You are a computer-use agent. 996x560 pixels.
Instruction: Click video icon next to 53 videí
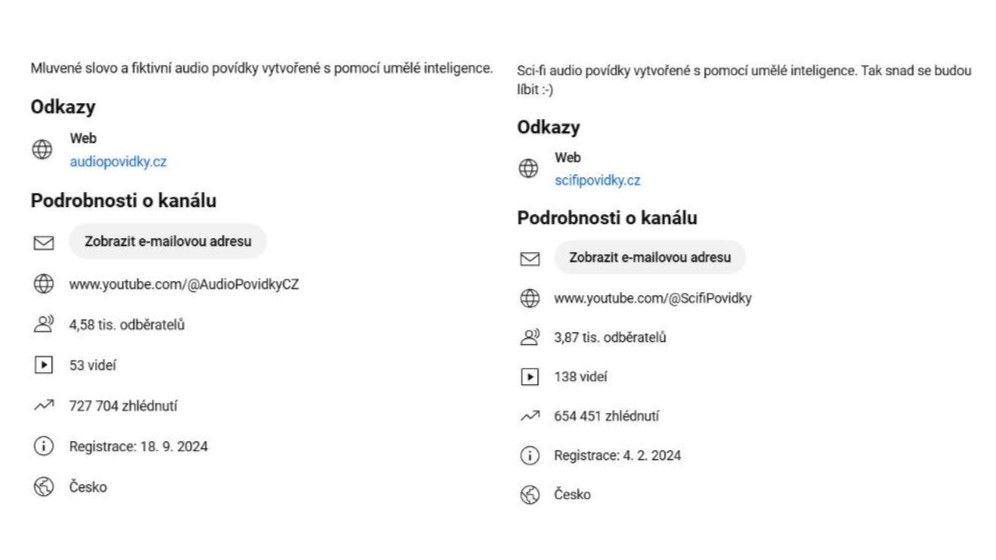click(x=43, y=365)
